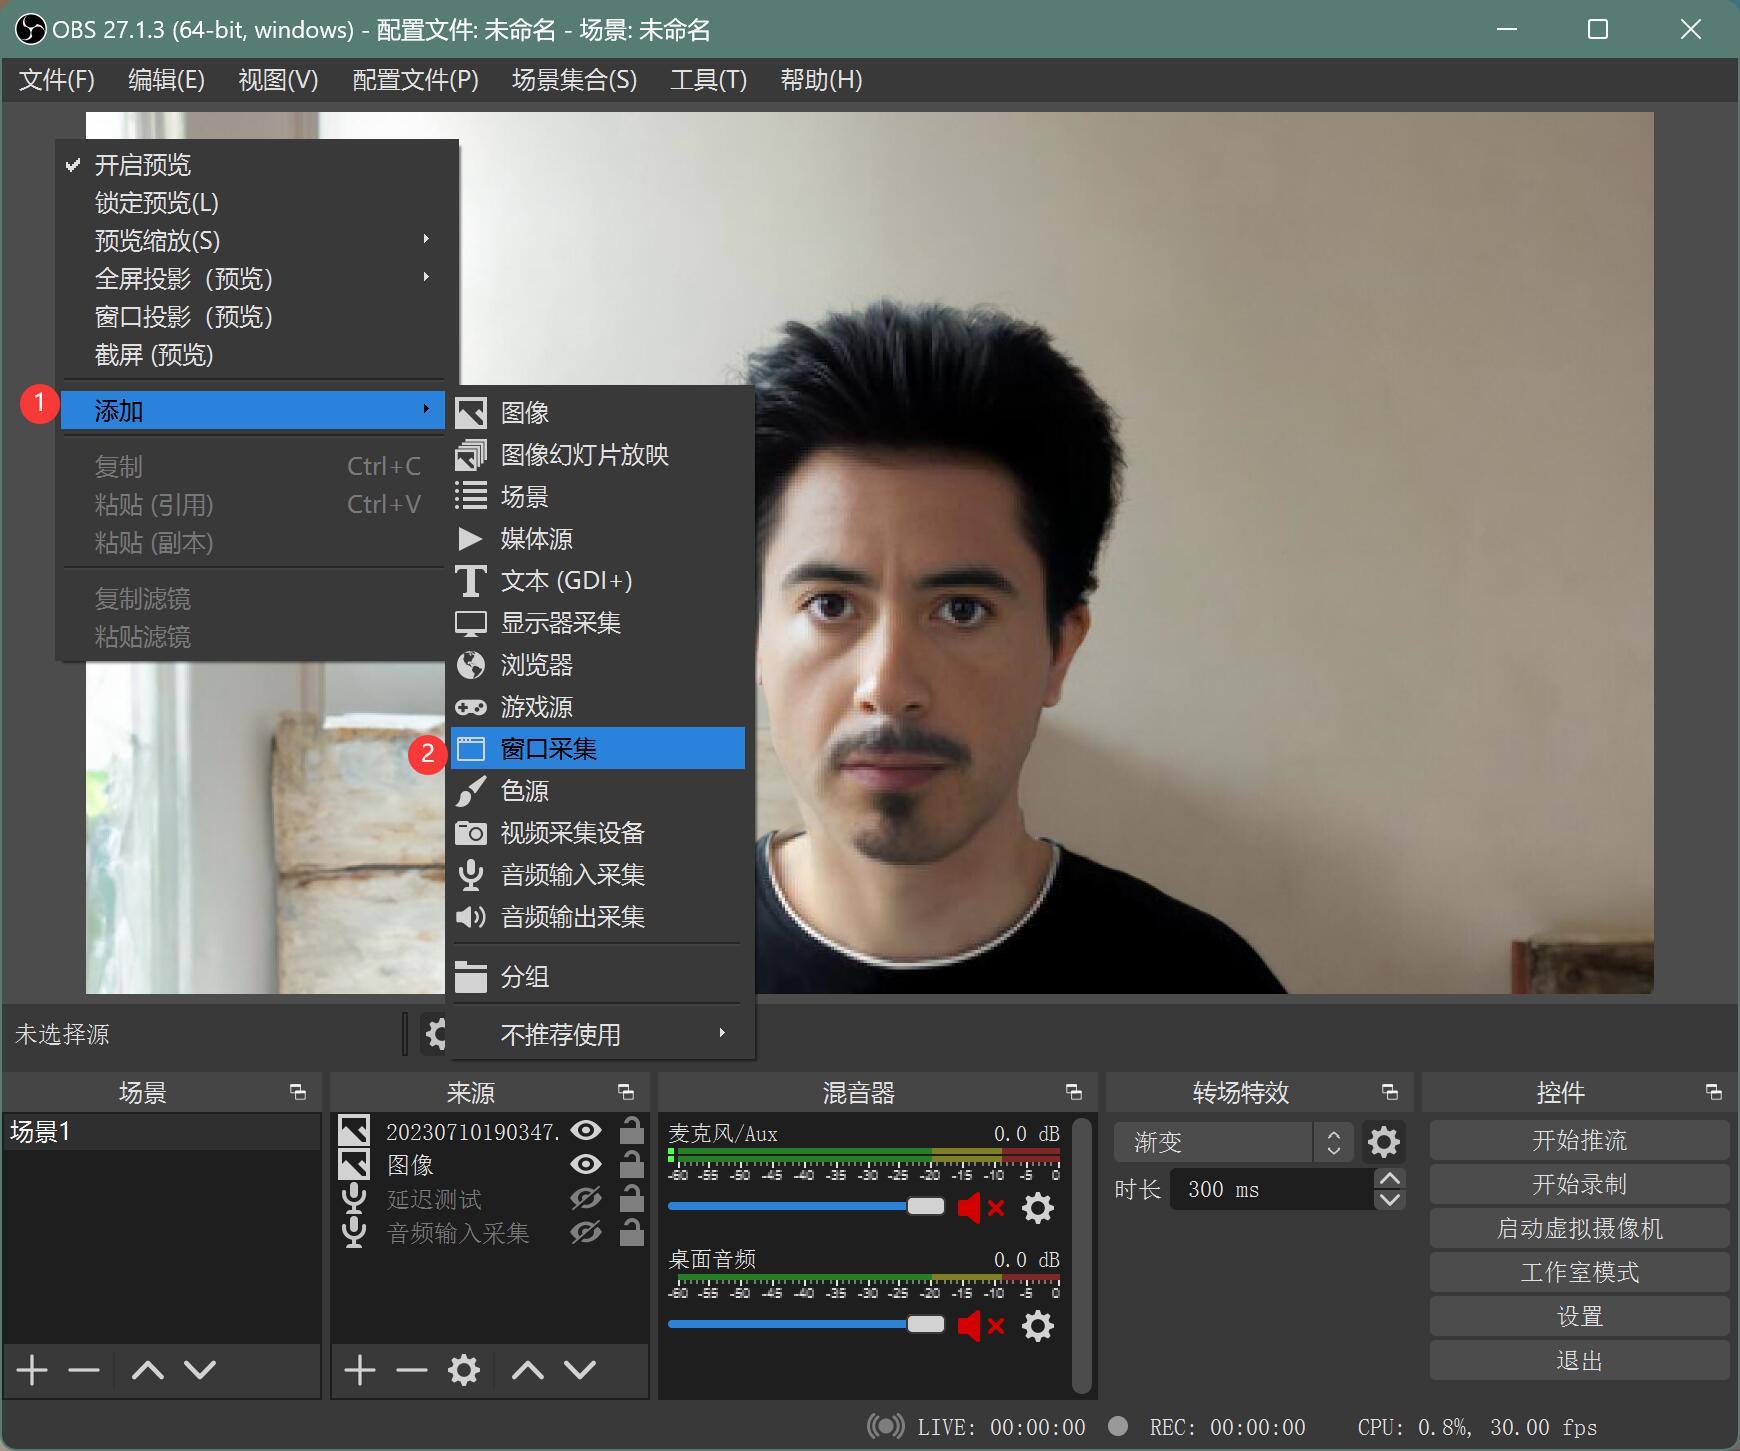The image size is (1740, 1451).
Task: Open 桌面音频 audio settings gear
Action: [1038, 1326]
